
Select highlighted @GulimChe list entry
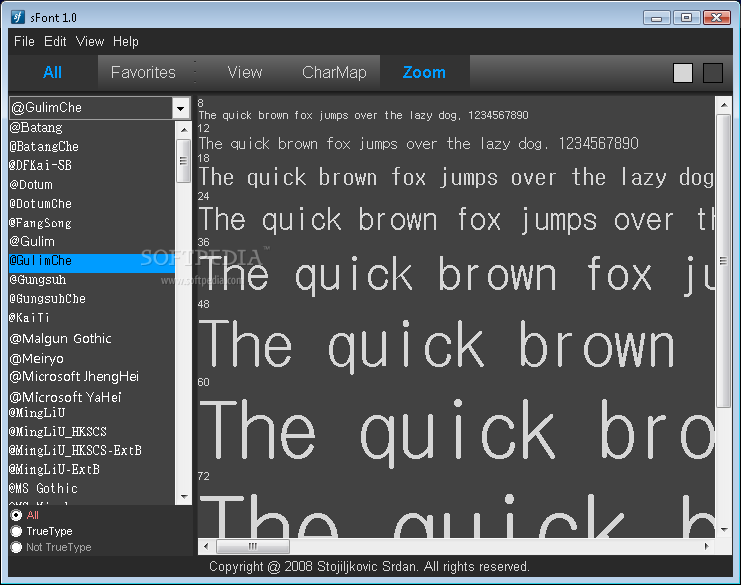click(92, 263)
